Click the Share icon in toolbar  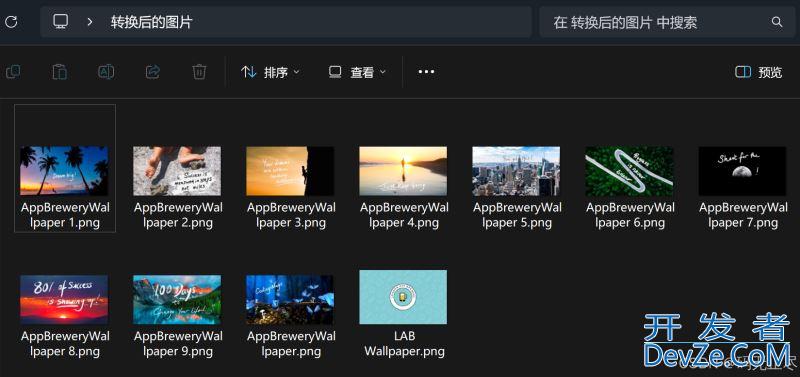pyautogui.click(x=153, y=72)
